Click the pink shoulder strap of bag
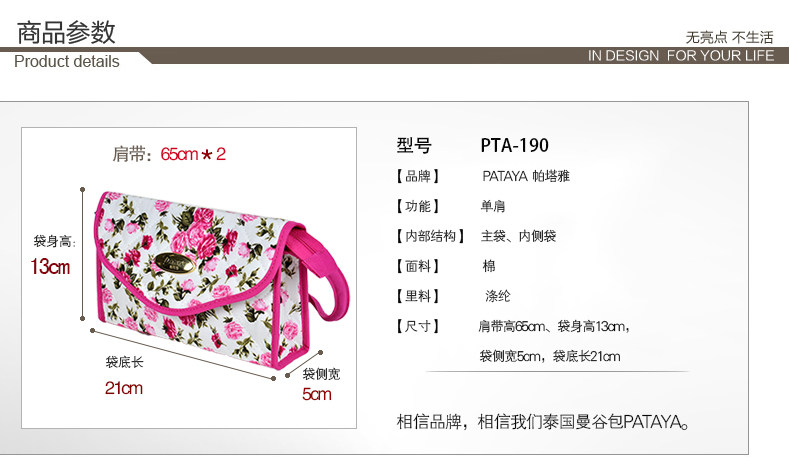The image size is (790, 474). click(320, 273)
